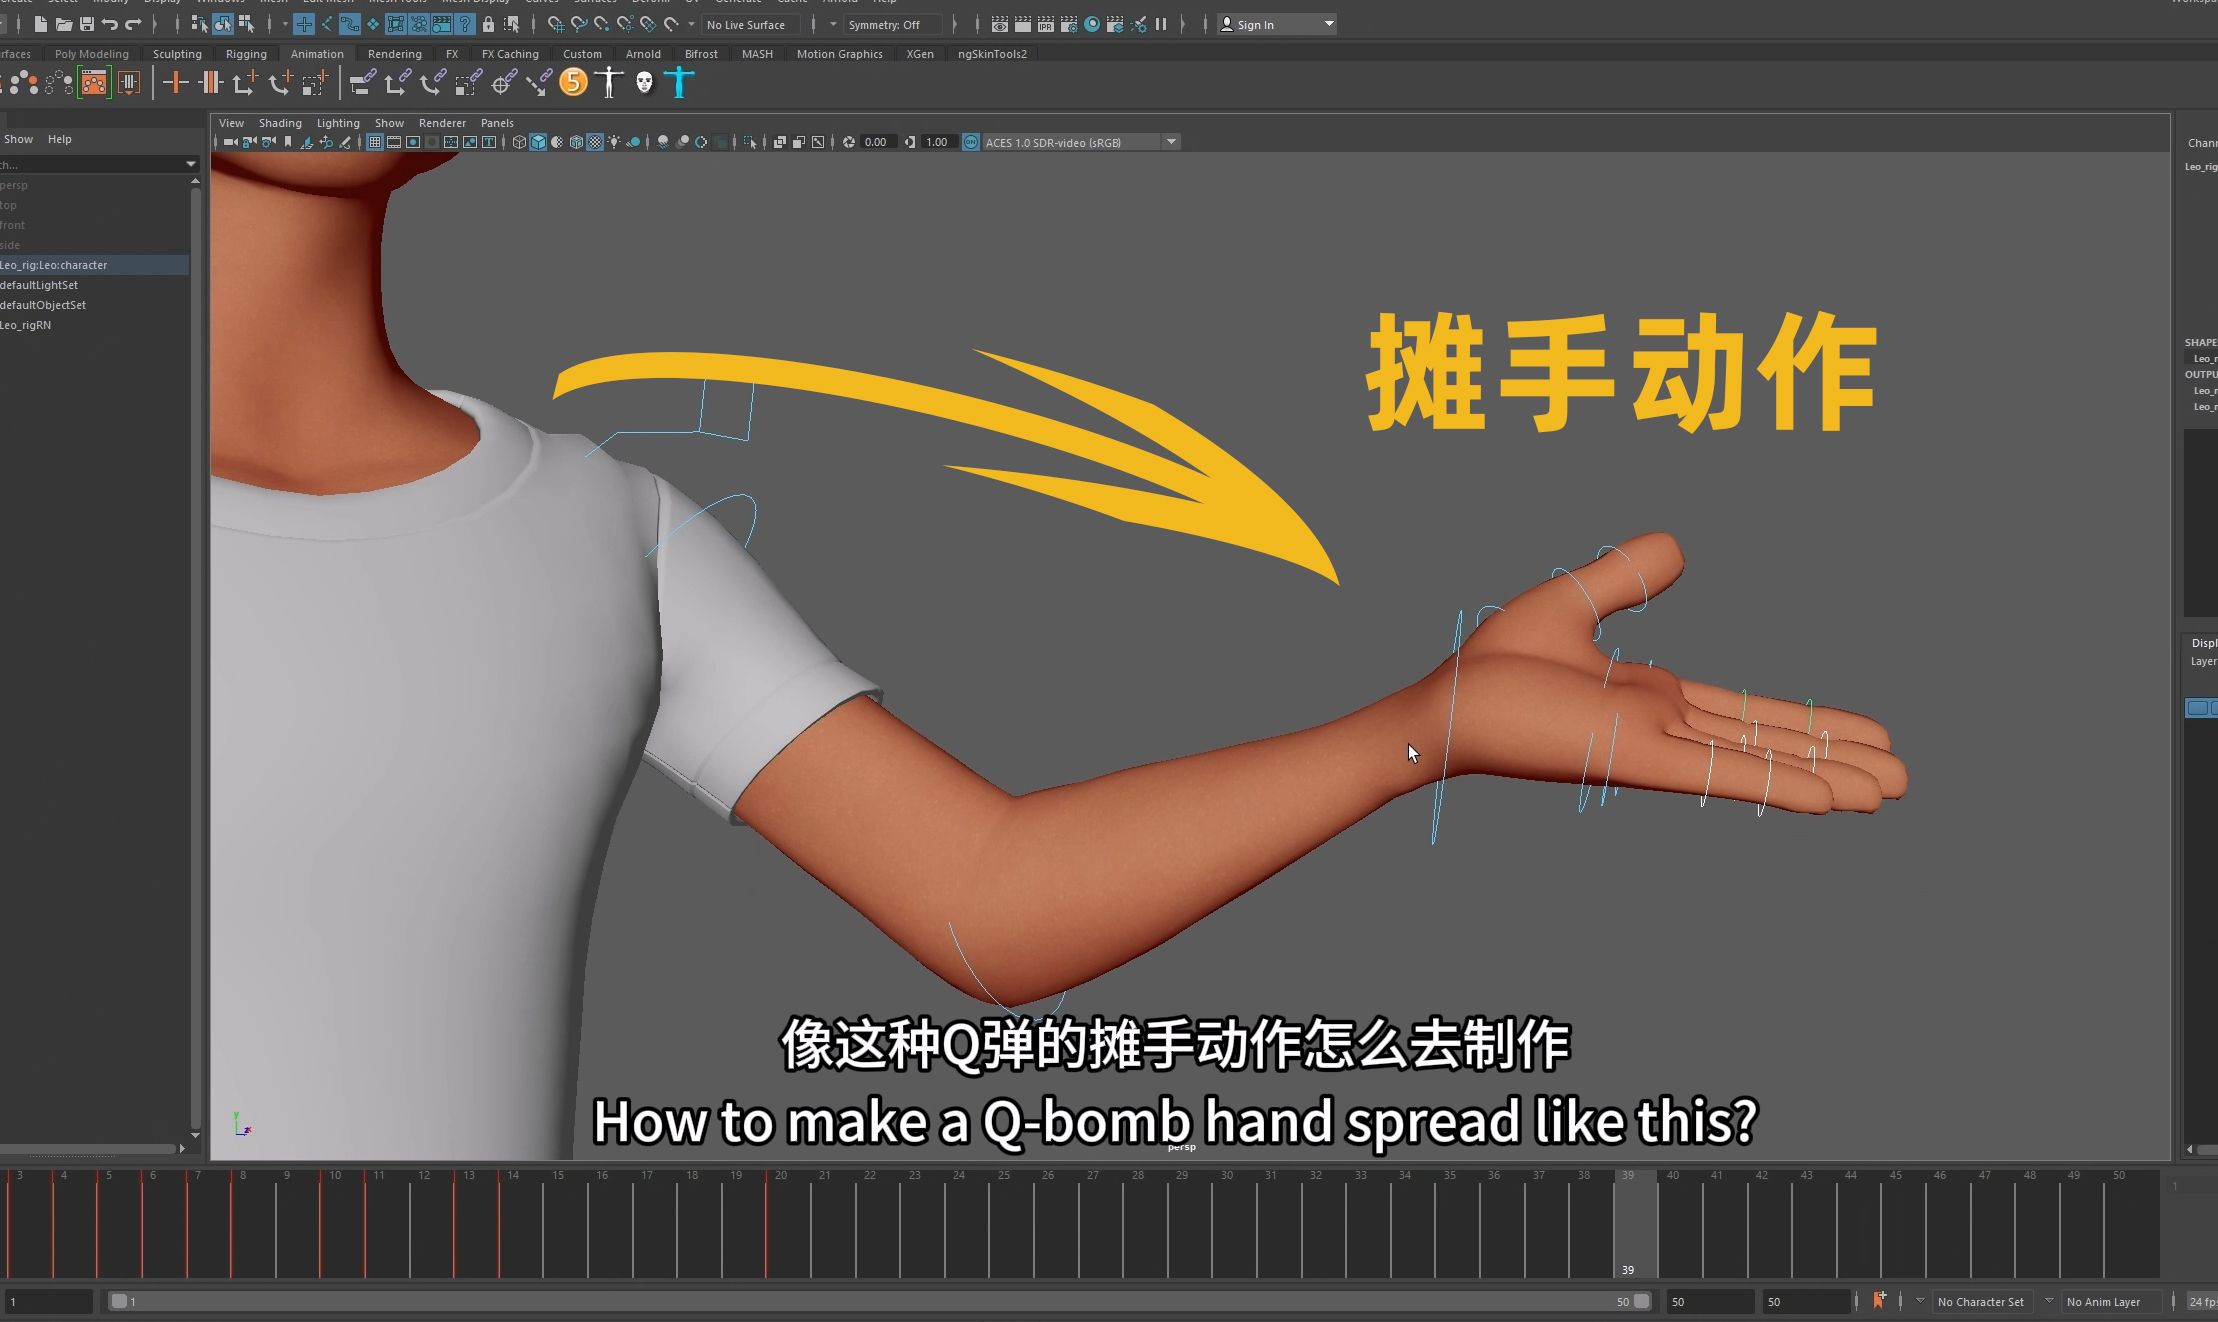Image resolution: width=2218 pixels, height=1322 pixels.
Task: Click the Set Key orange cross icon
Action: tap(175, 82)
